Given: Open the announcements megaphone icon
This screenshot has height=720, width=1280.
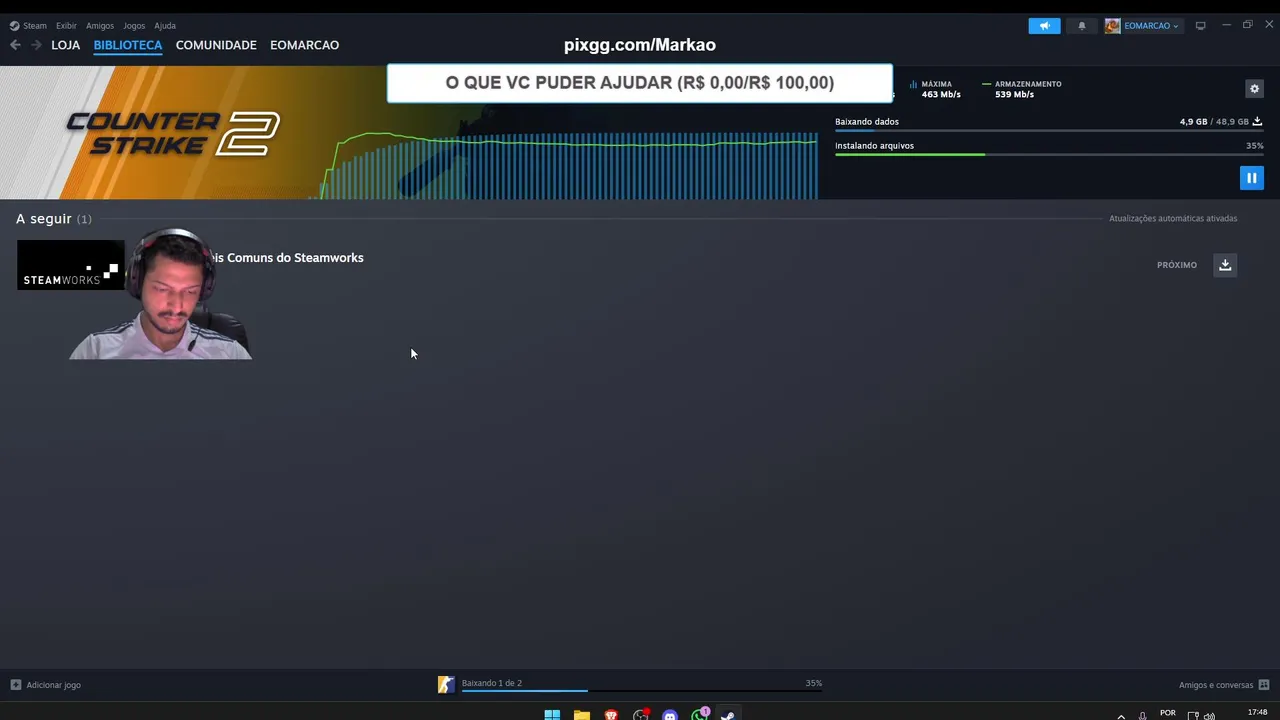Looking at the screenshot, I should tap(1044, 26).
